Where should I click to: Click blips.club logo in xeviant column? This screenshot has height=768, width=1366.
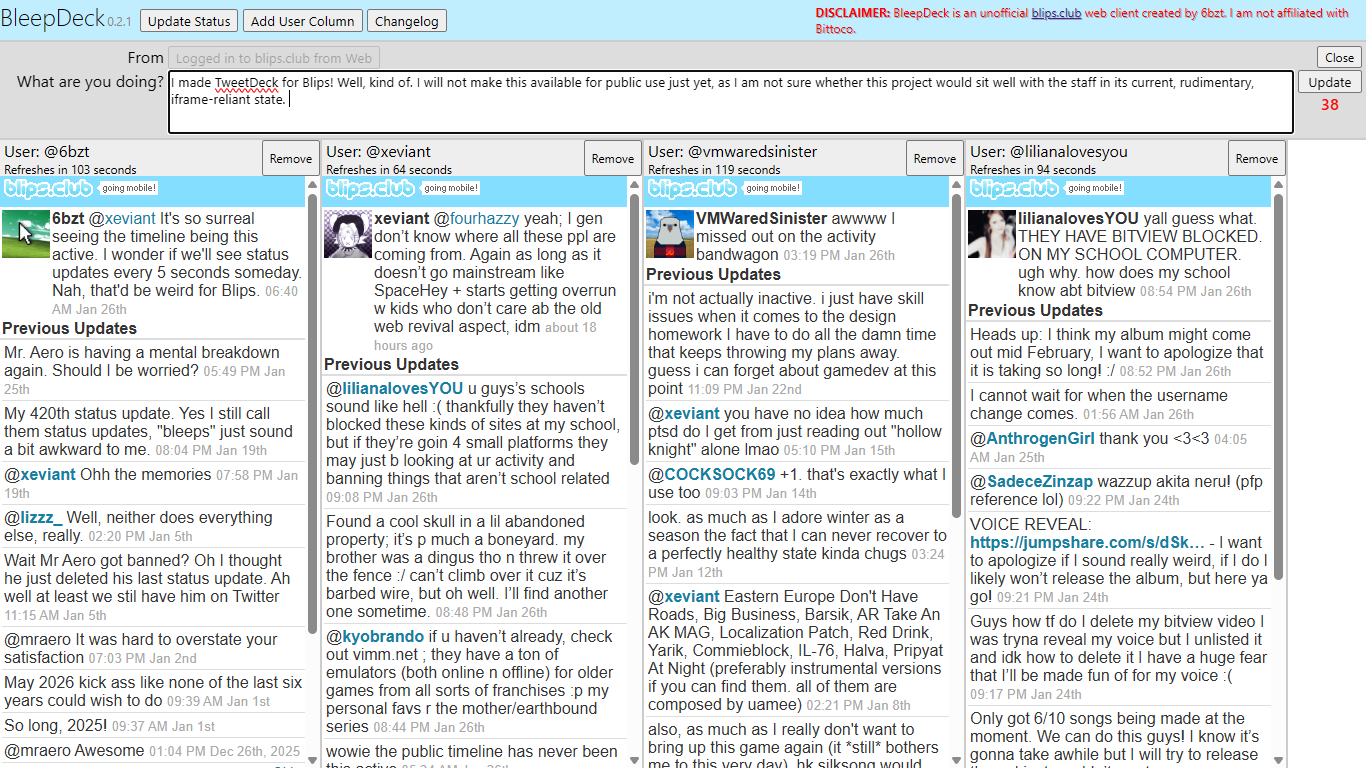pyautogui.click(x=370, y=188)
